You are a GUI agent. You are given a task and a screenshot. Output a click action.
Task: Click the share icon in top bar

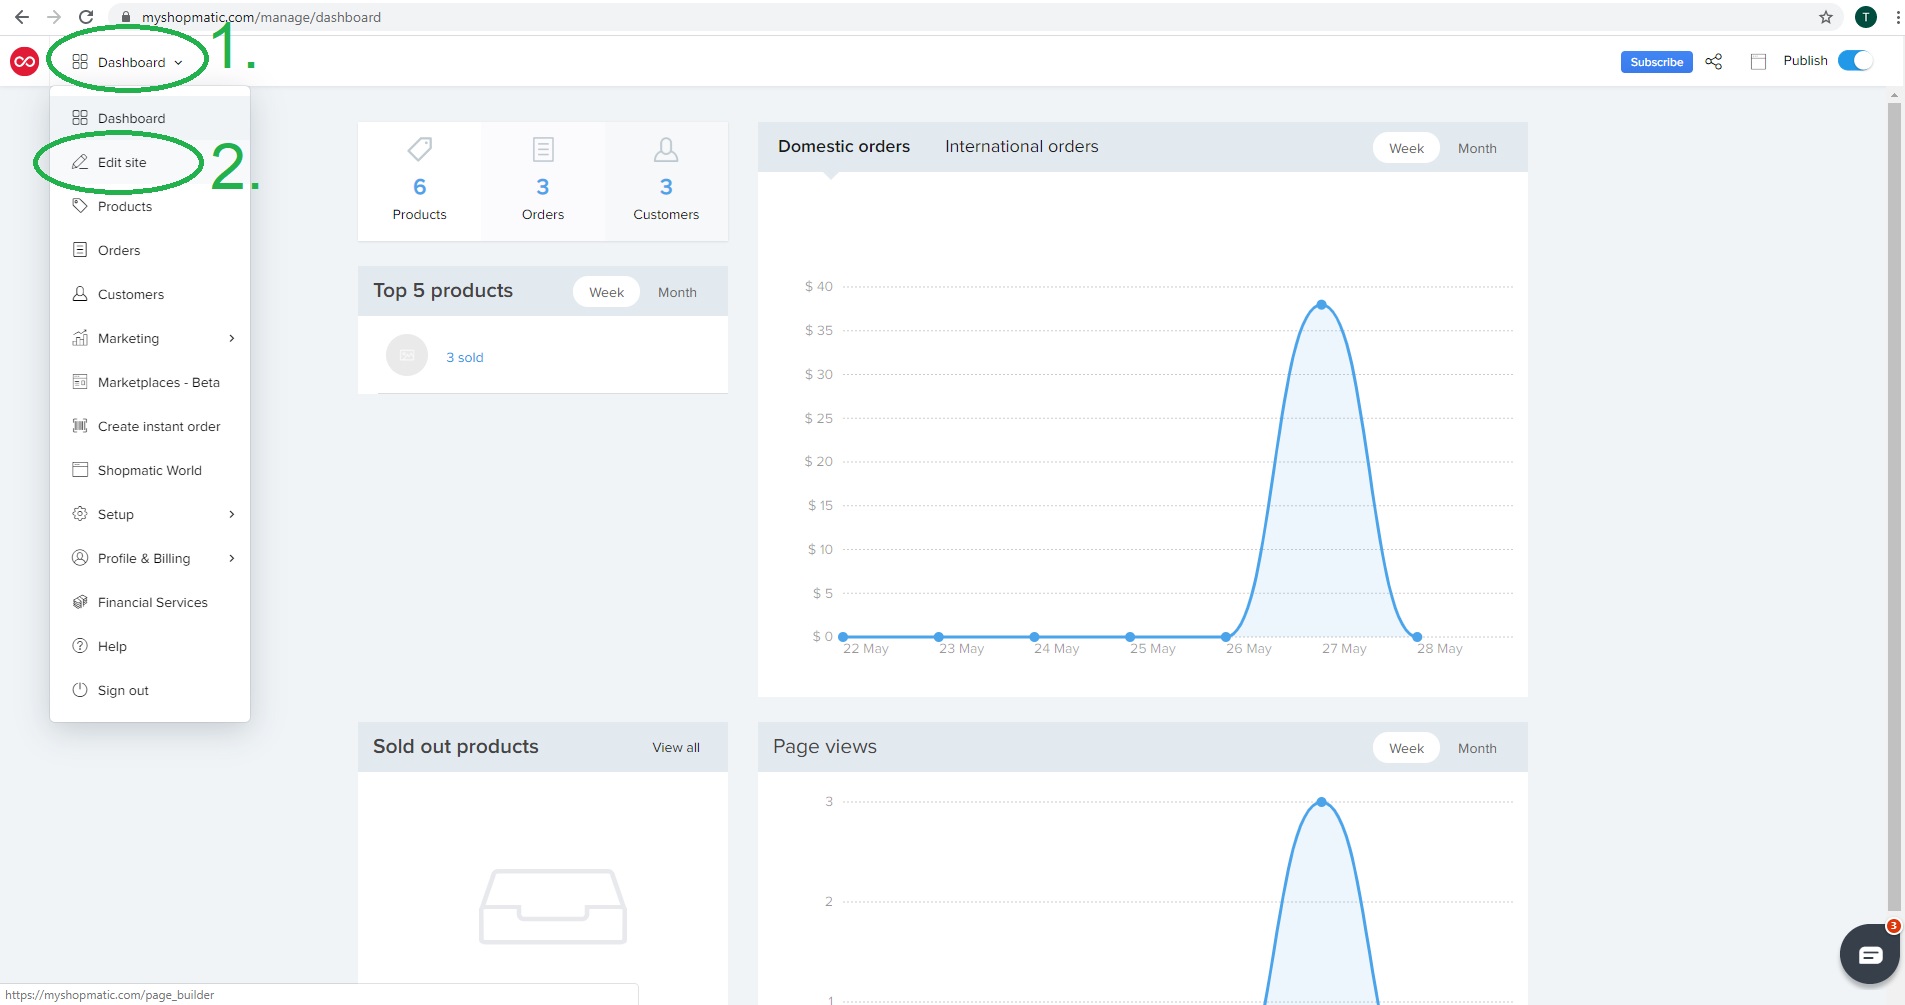[x=1714, y=62]
